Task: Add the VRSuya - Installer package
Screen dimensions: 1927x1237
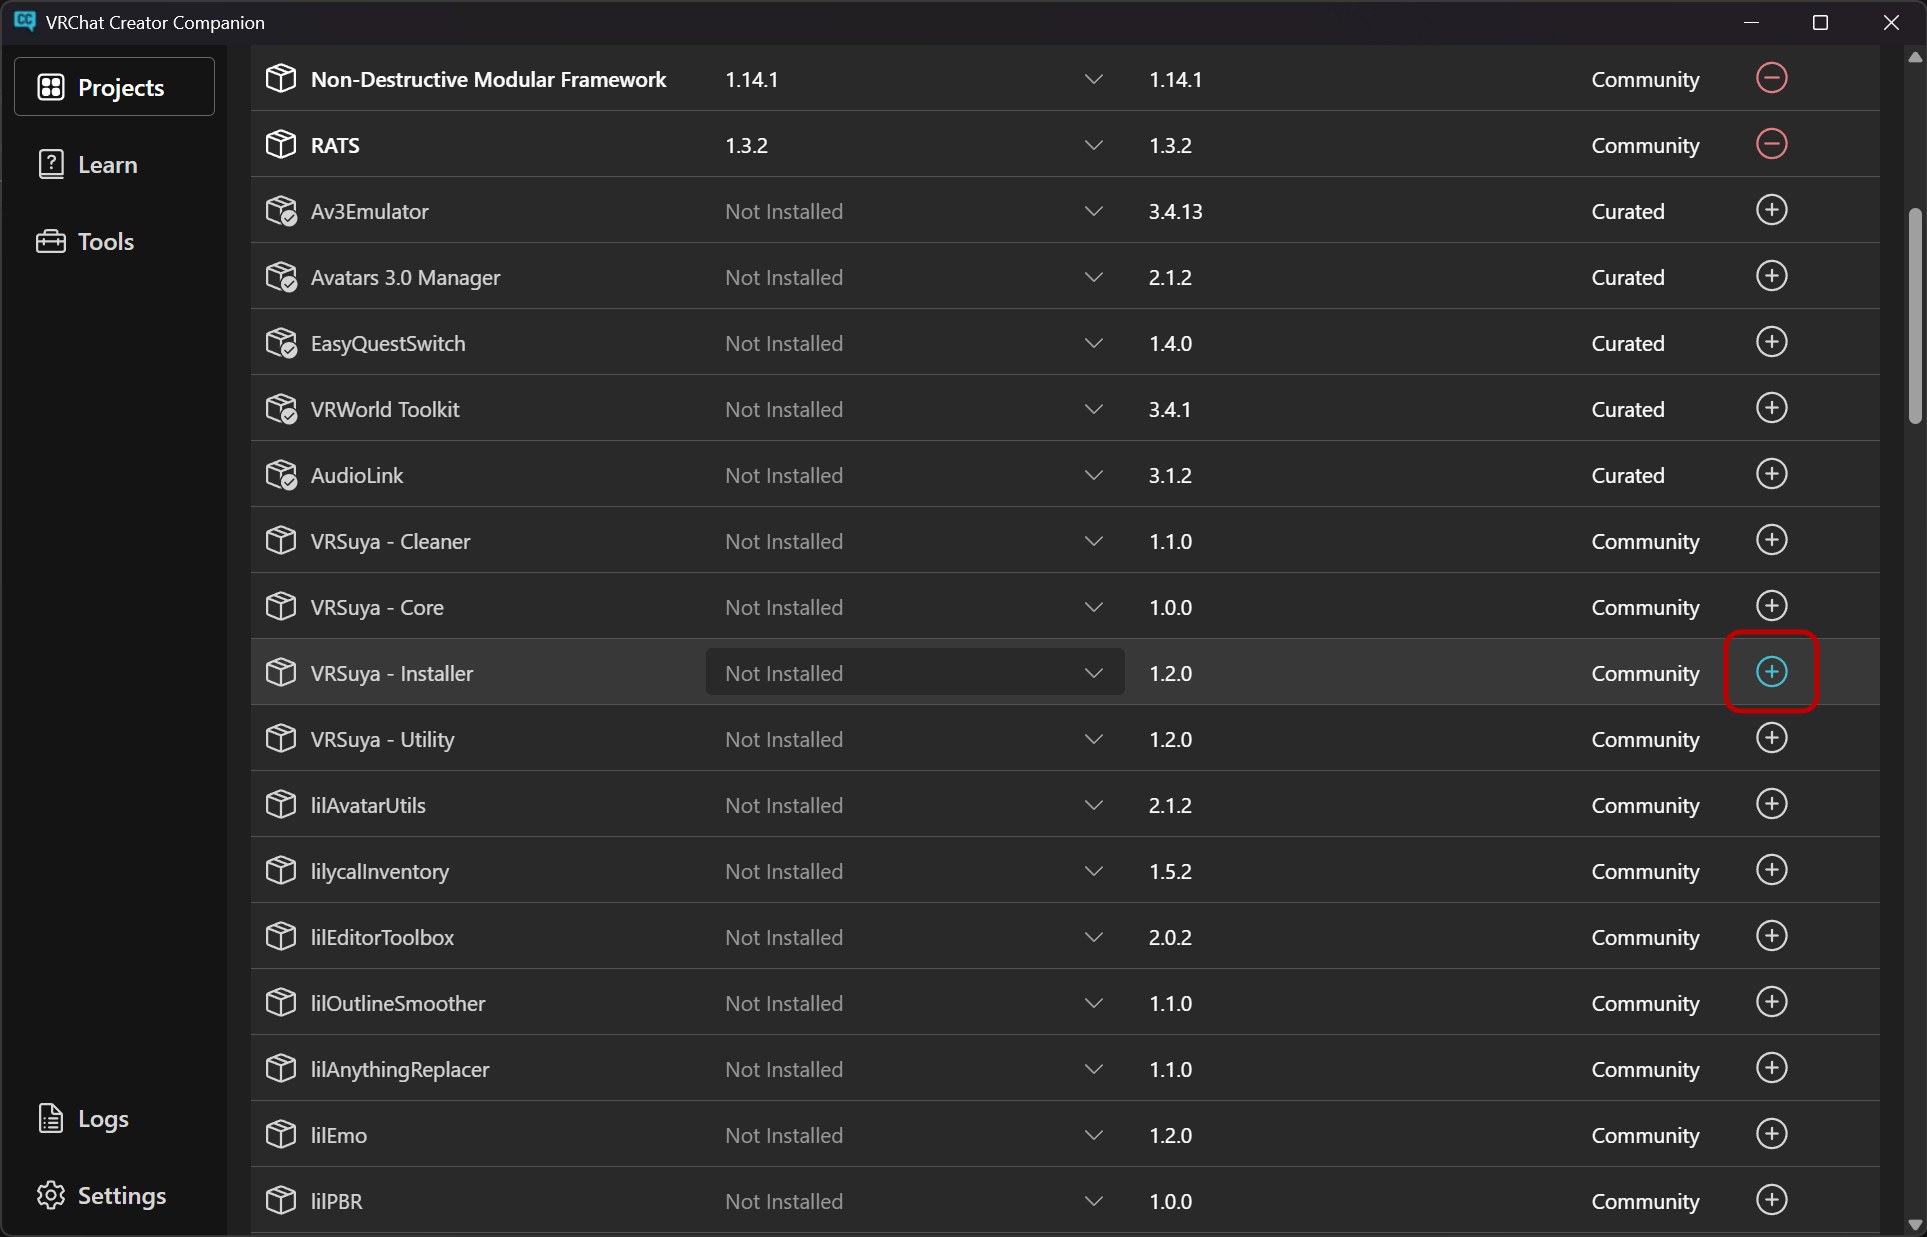Action: [1771, 672]
